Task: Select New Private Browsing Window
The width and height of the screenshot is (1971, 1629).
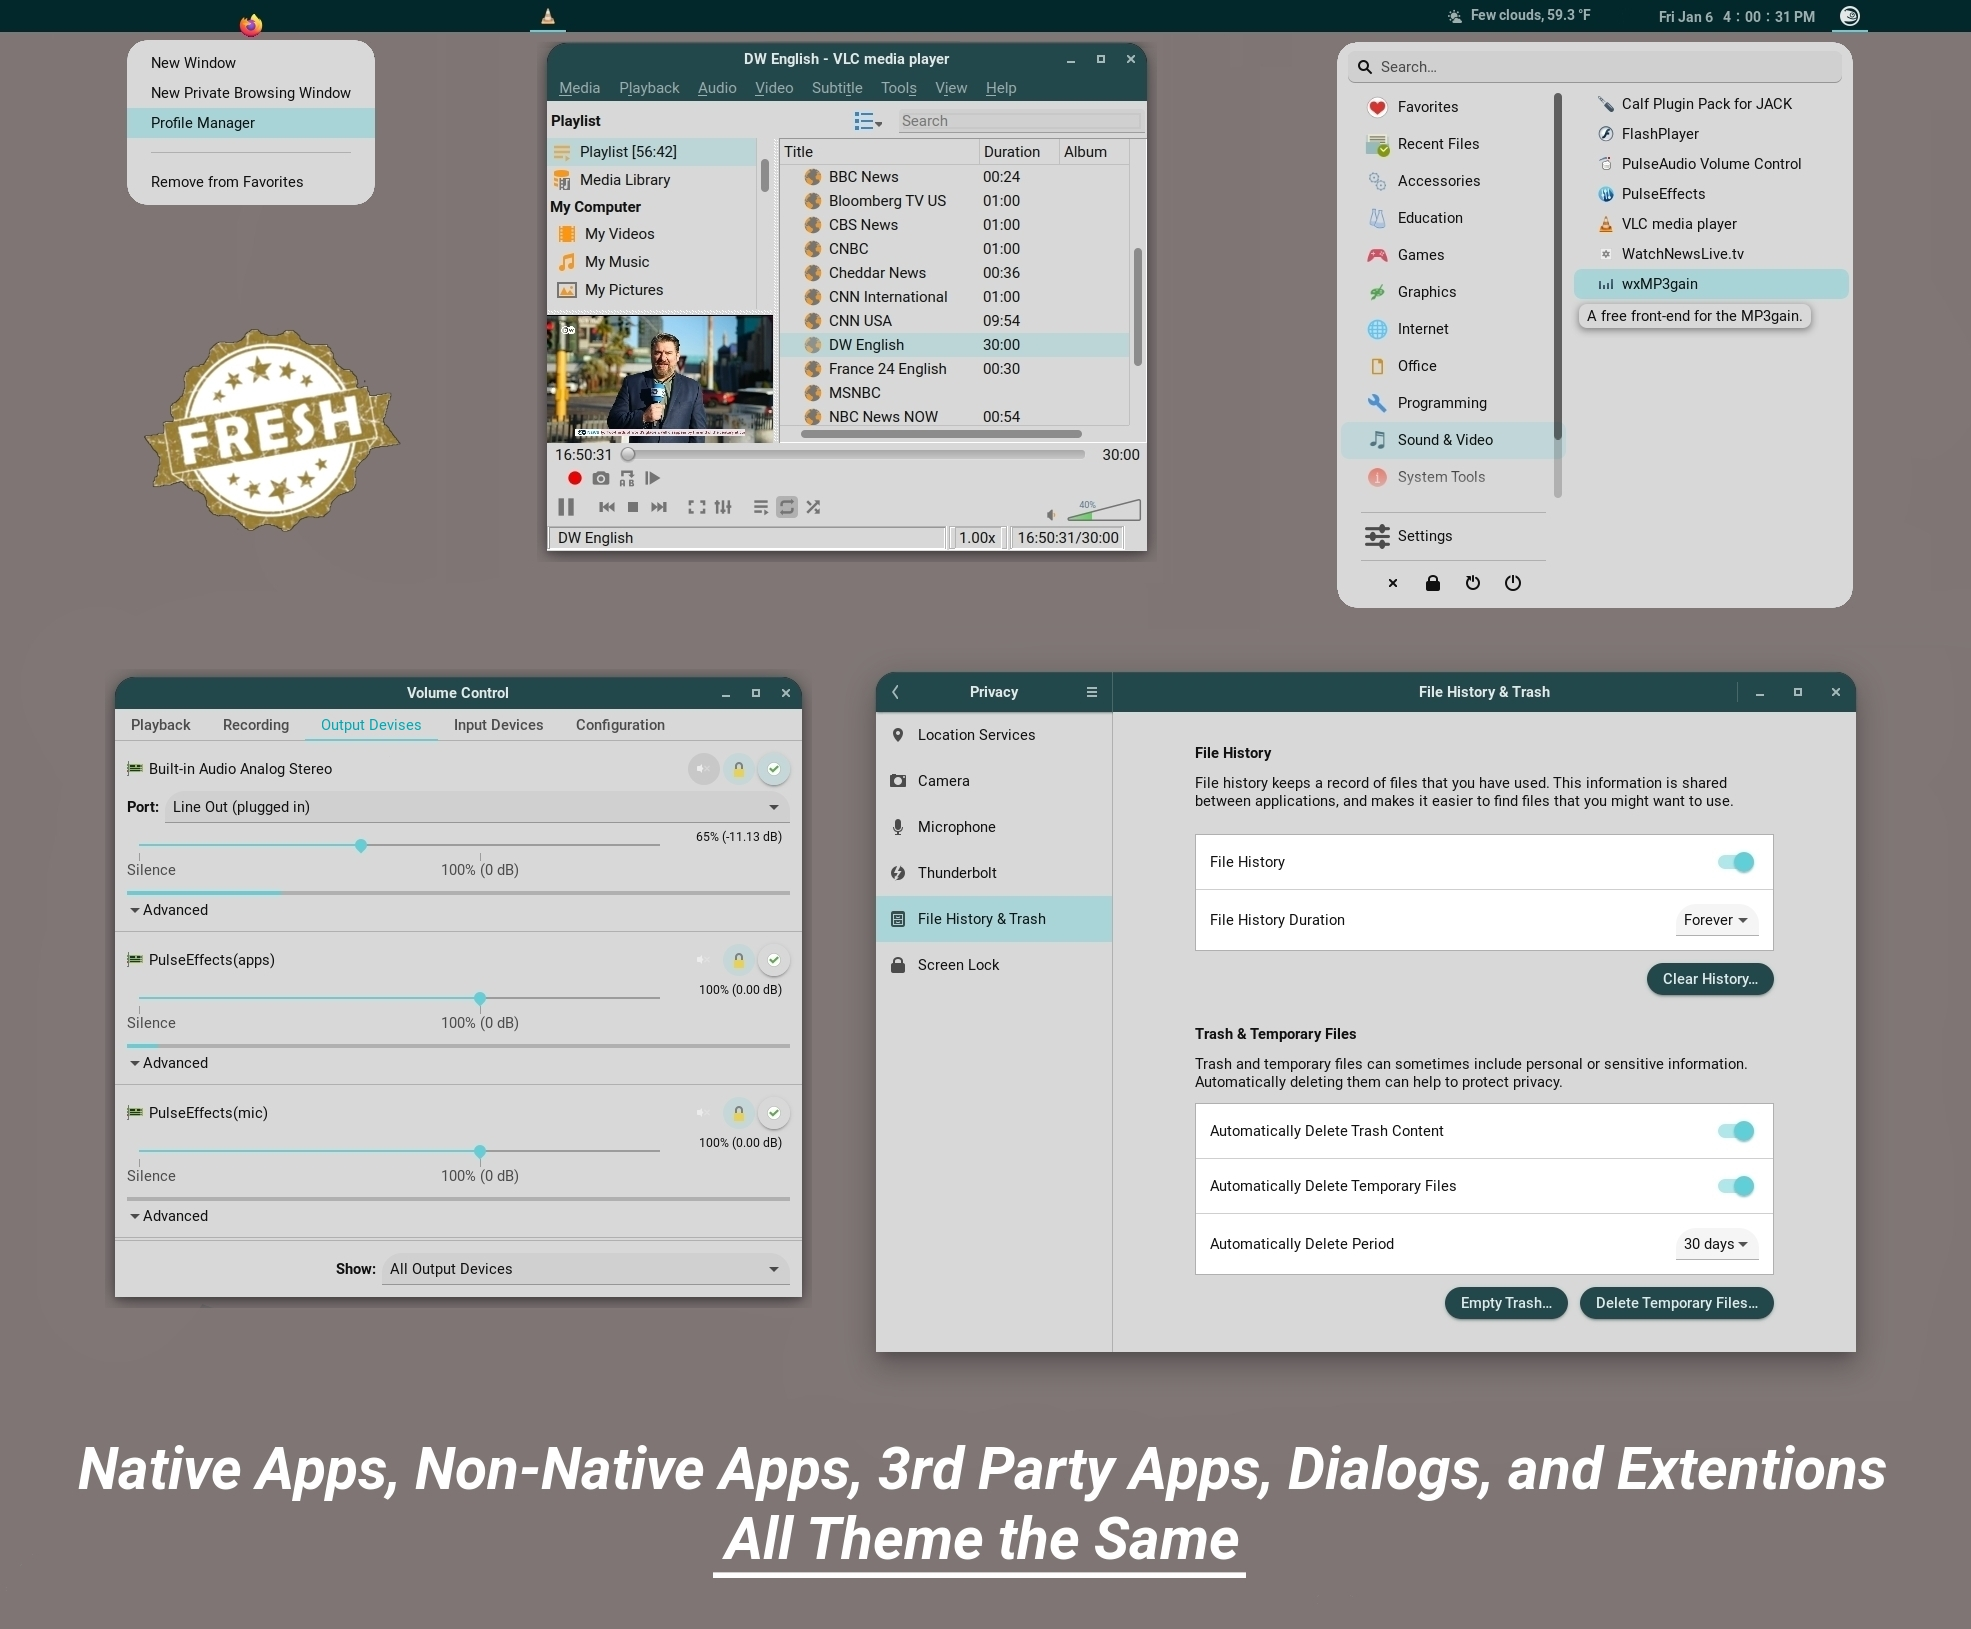Action: [251, 93]
